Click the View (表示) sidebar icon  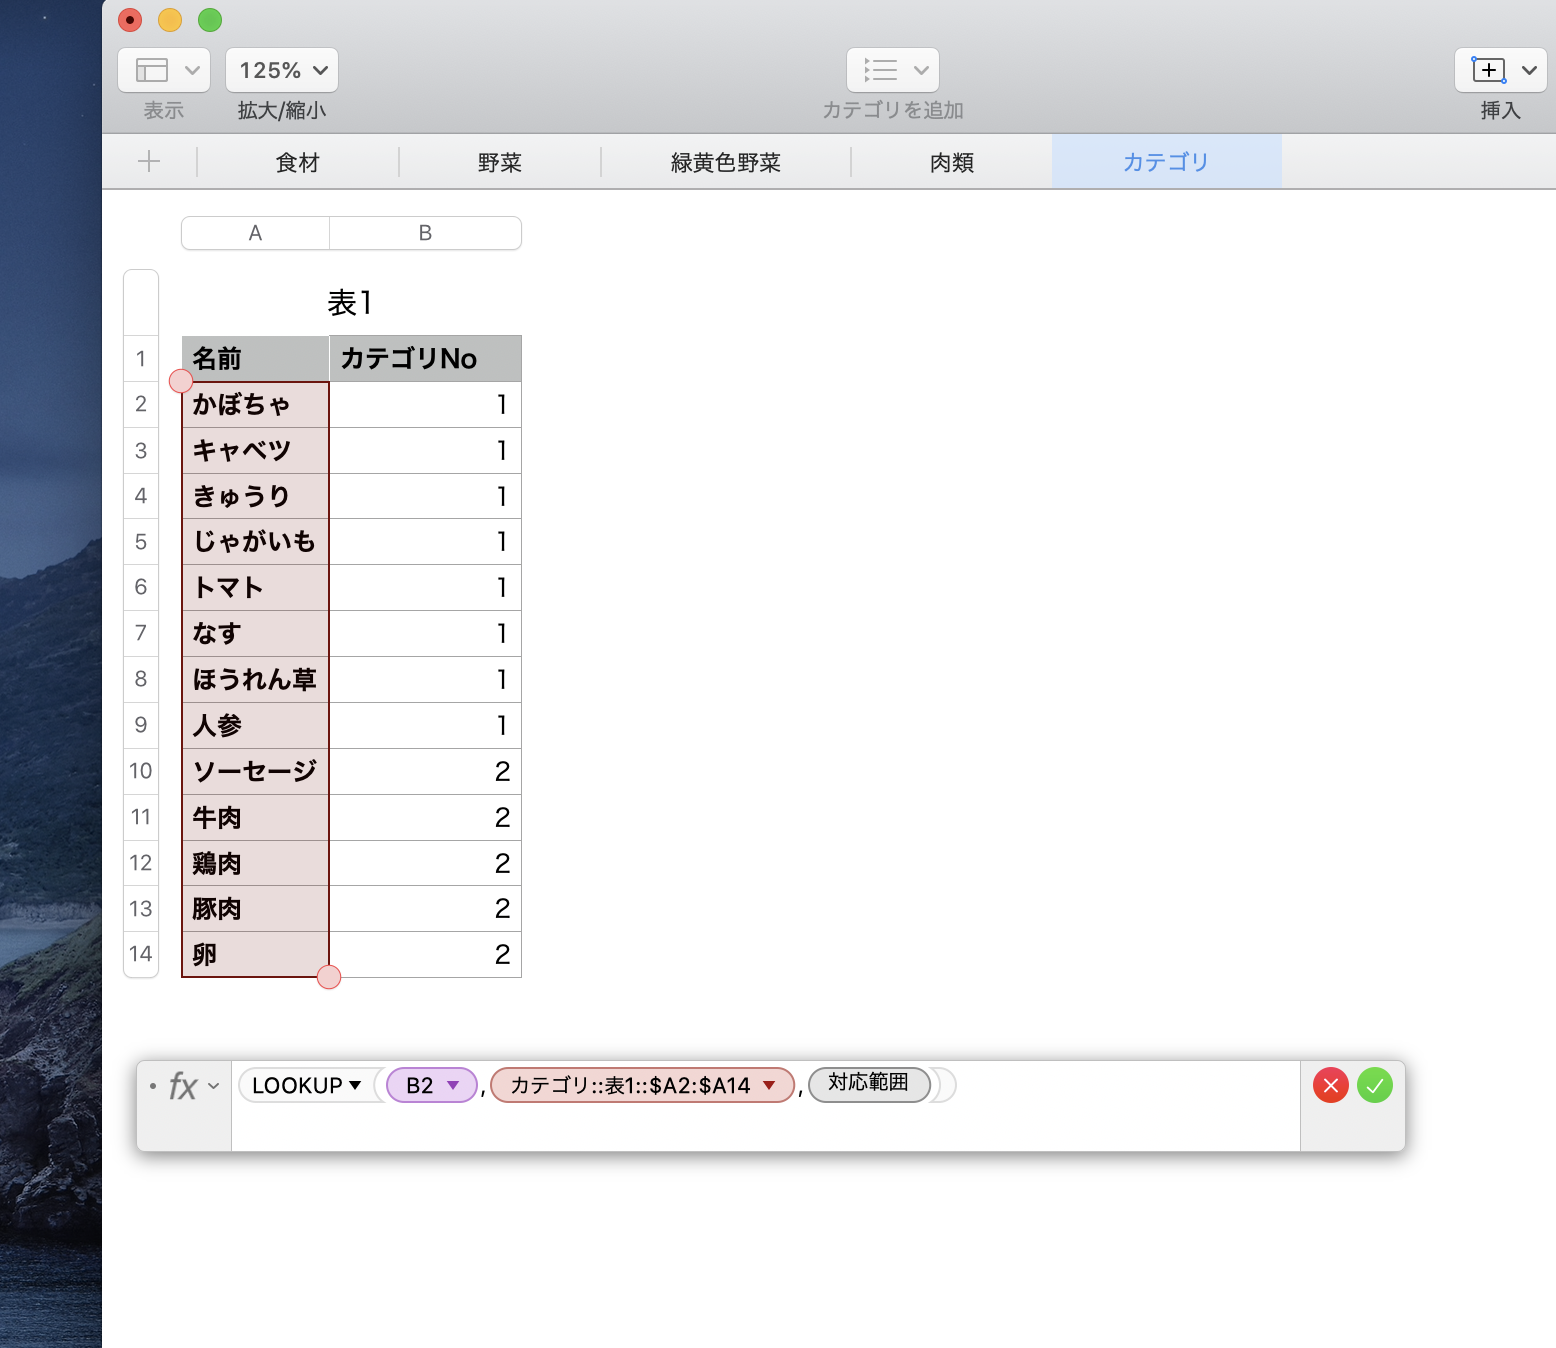[153, 70]
